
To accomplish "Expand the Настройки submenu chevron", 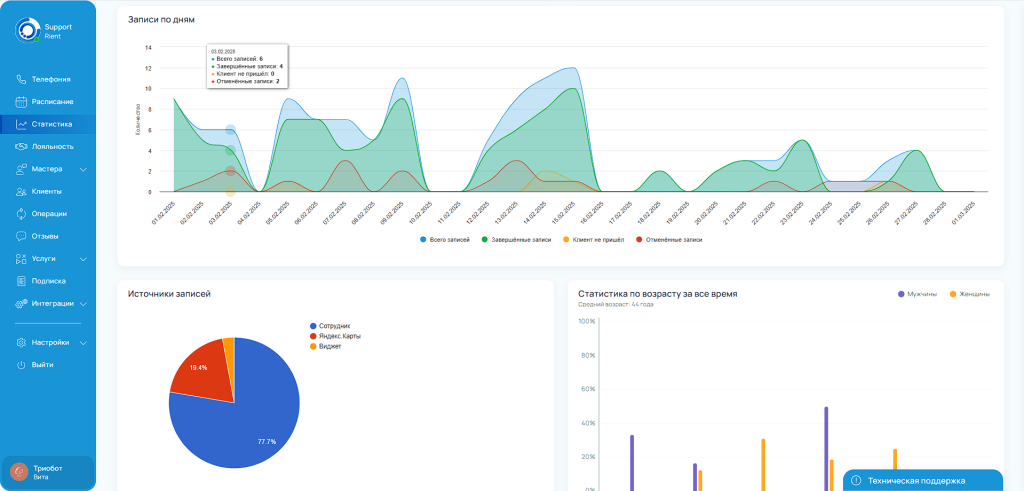I will pyautogui.click(x=83, y=342).
